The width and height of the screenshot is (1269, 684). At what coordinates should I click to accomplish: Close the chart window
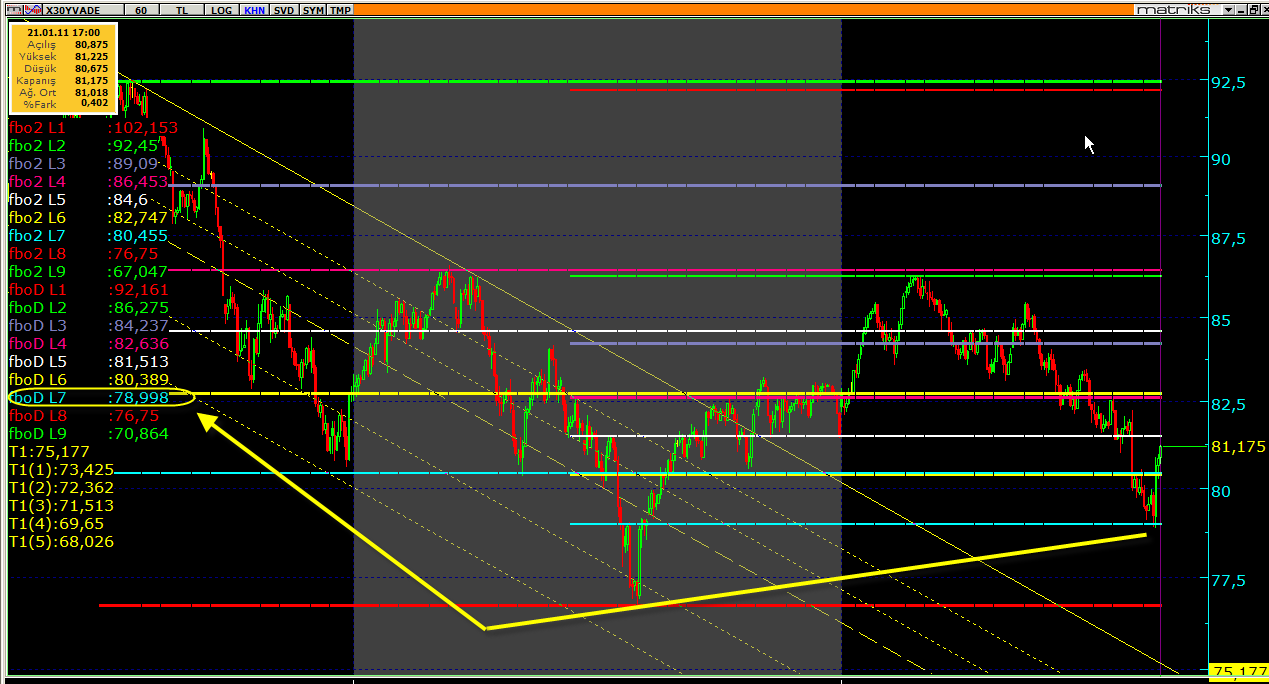(1263, 9)
